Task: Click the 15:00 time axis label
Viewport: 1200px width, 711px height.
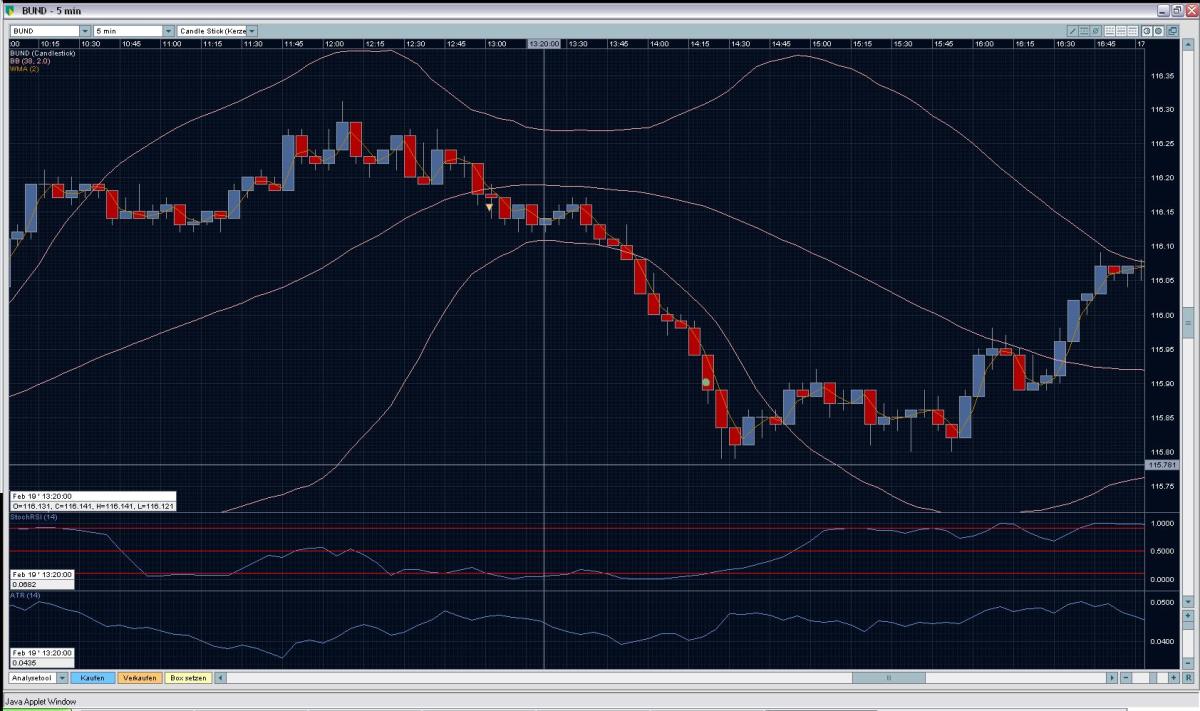Action: (822, 44)
